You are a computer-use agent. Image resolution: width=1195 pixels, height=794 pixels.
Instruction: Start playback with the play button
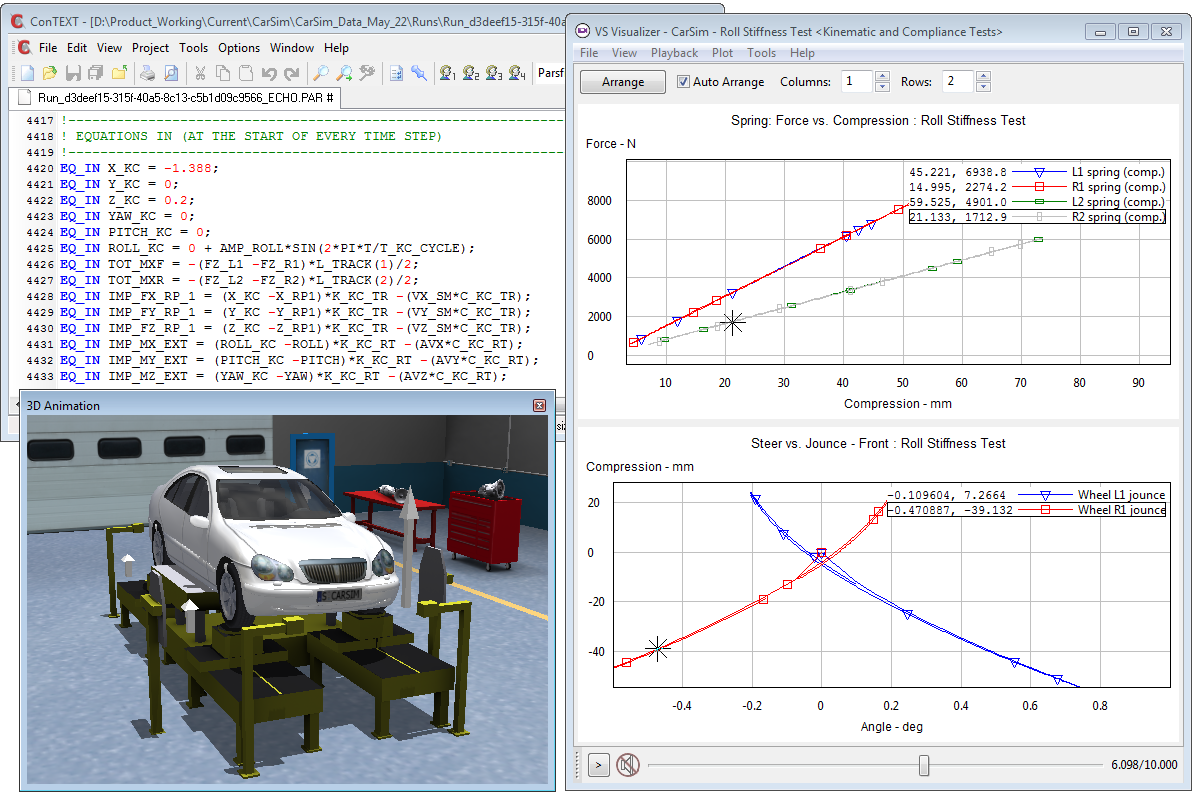[599, 764]
